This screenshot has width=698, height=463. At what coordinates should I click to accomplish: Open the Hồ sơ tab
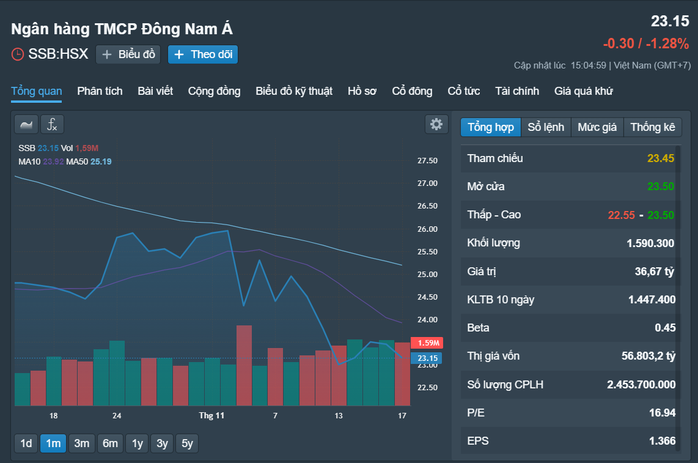[362, 91]
